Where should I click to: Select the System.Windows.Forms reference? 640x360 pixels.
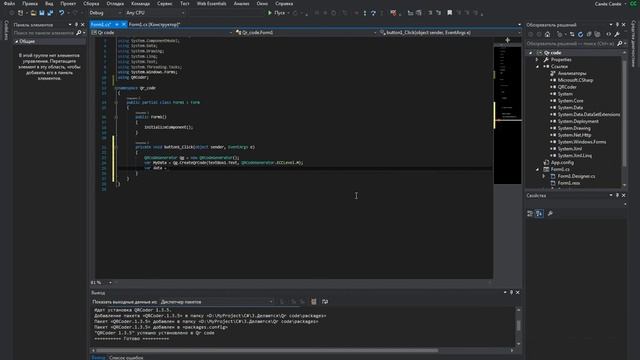coord(582,142)
